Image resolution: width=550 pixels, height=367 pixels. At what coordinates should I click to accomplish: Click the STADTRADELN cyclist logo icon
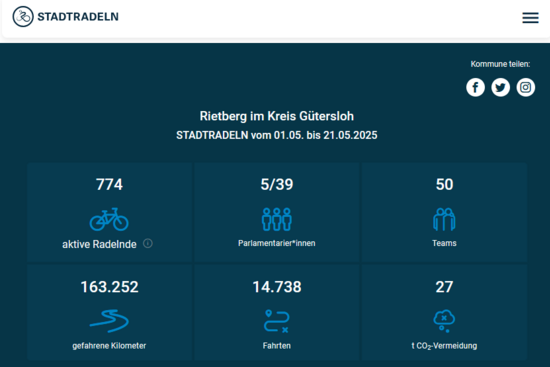click(x=23, y=16)
